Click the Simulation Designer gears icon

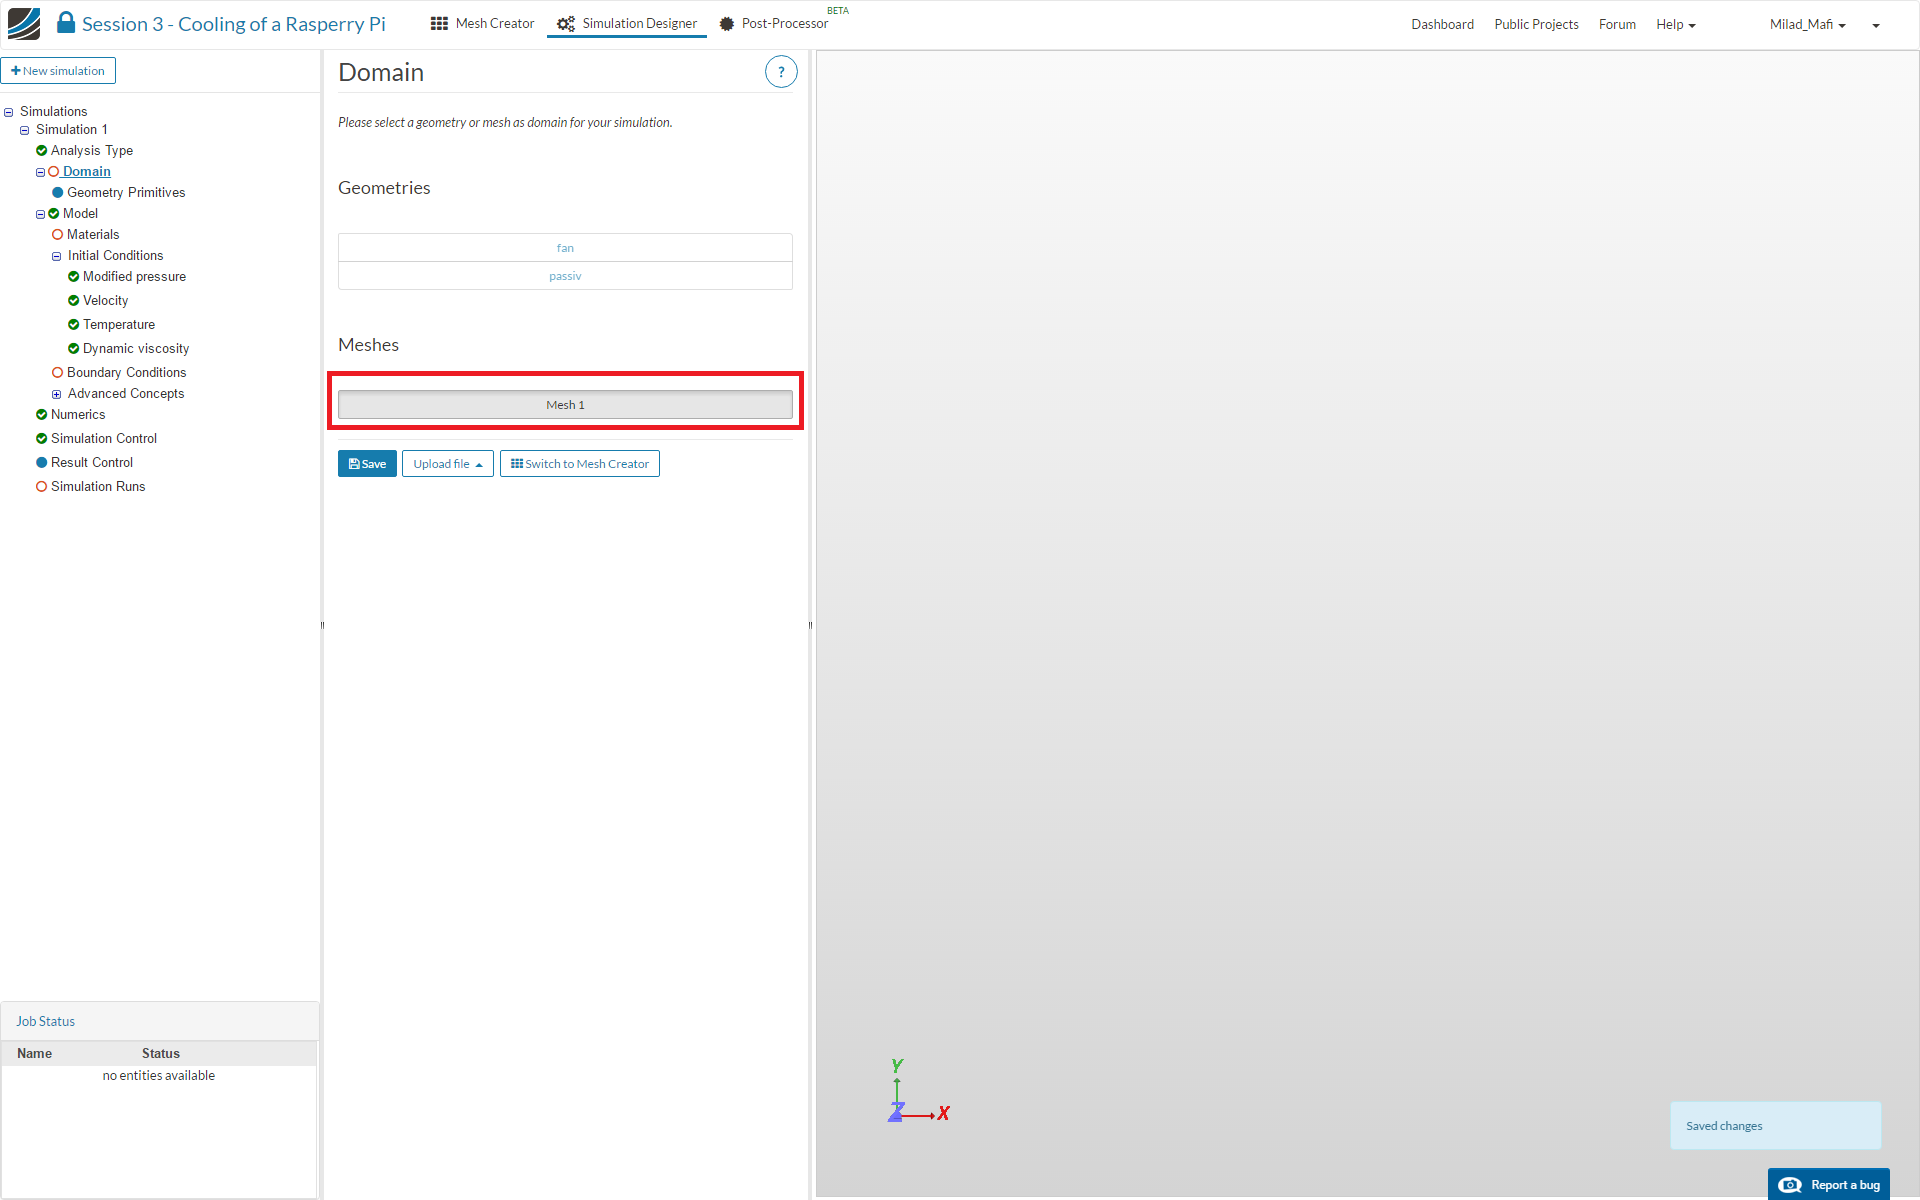pyautogui.click(x=566, y=24)
